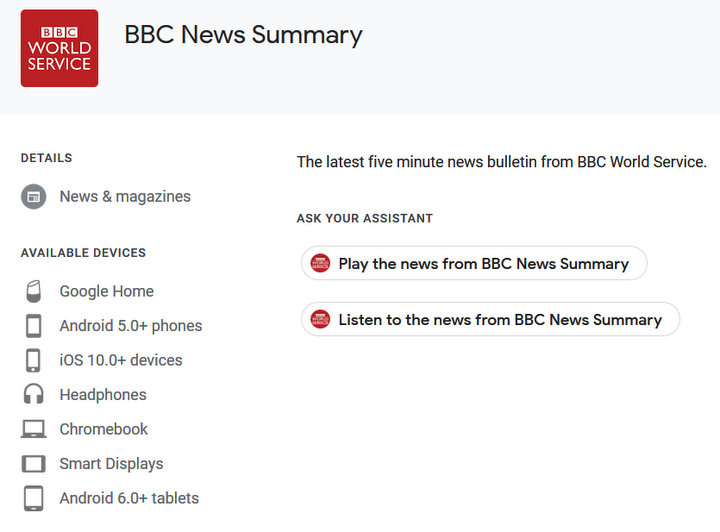Image resolution: width=720 pixels, height=532 pixels.
Task: Click the 'Headphones' device label
Action: click(103, 395)
